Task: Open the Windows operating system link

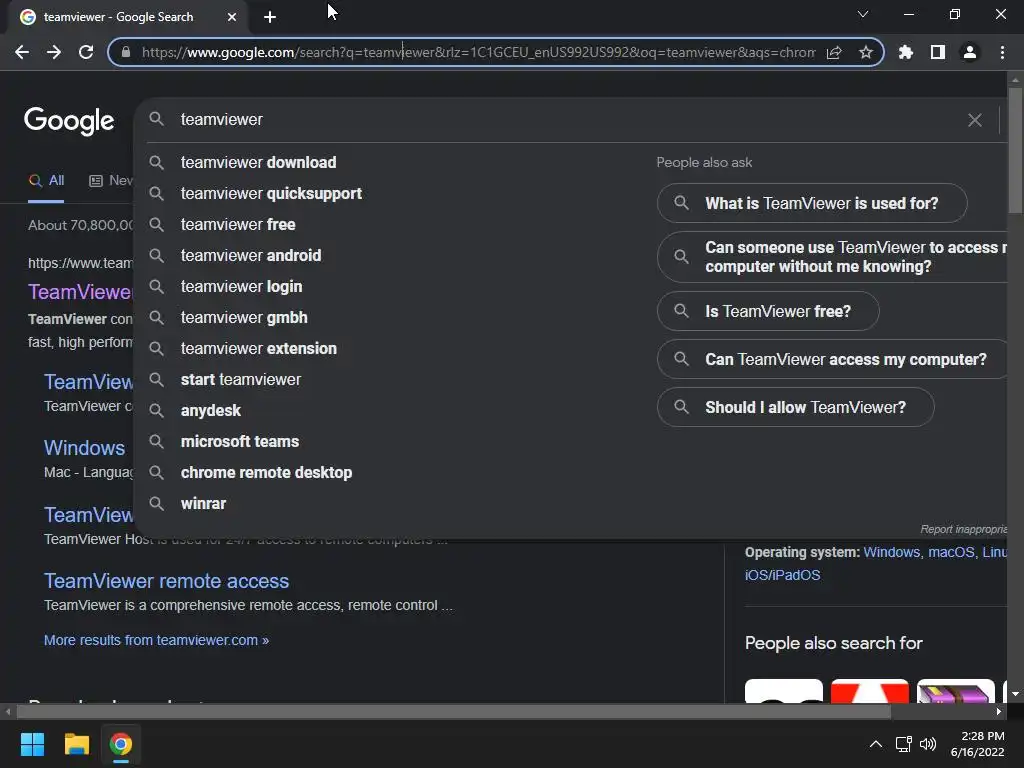Action: coord(891,552)
